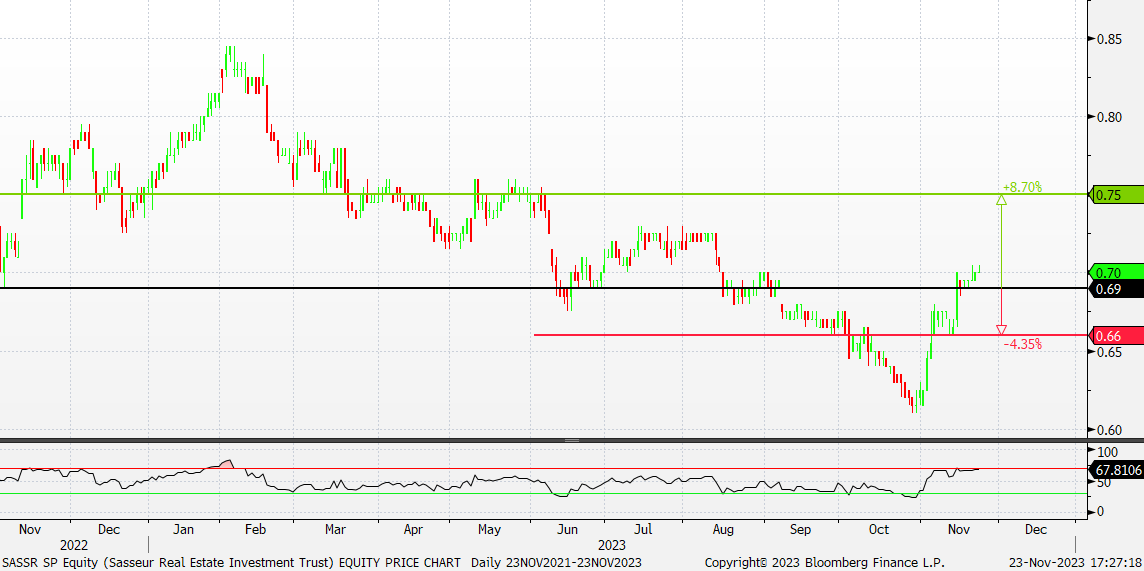The image size is (1144, 571).
Task: Select the 67.8106 RSI value label
Action: (1116, 470)
